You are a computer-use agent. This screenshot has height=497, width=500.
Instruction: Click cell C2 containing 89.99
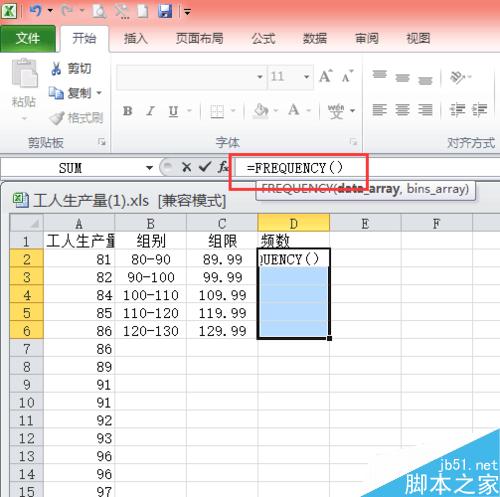222,259
